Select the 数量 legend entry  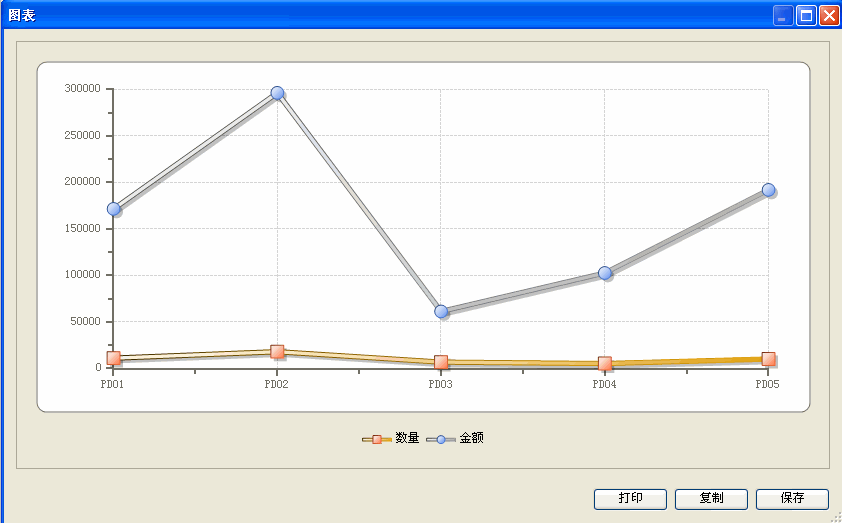pyautogui.click(x=390, y=439)
